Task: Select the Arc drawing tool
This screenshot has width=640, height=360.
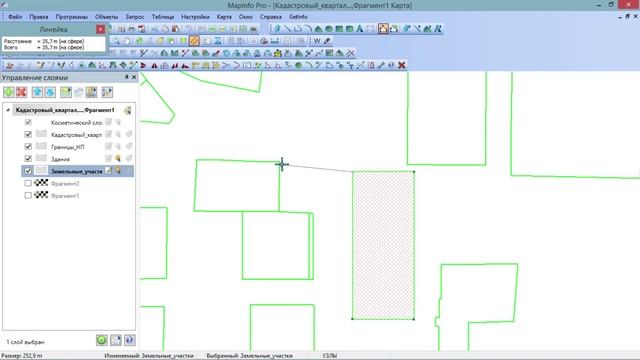Action: pyautogui.click(x=308, y=29)
